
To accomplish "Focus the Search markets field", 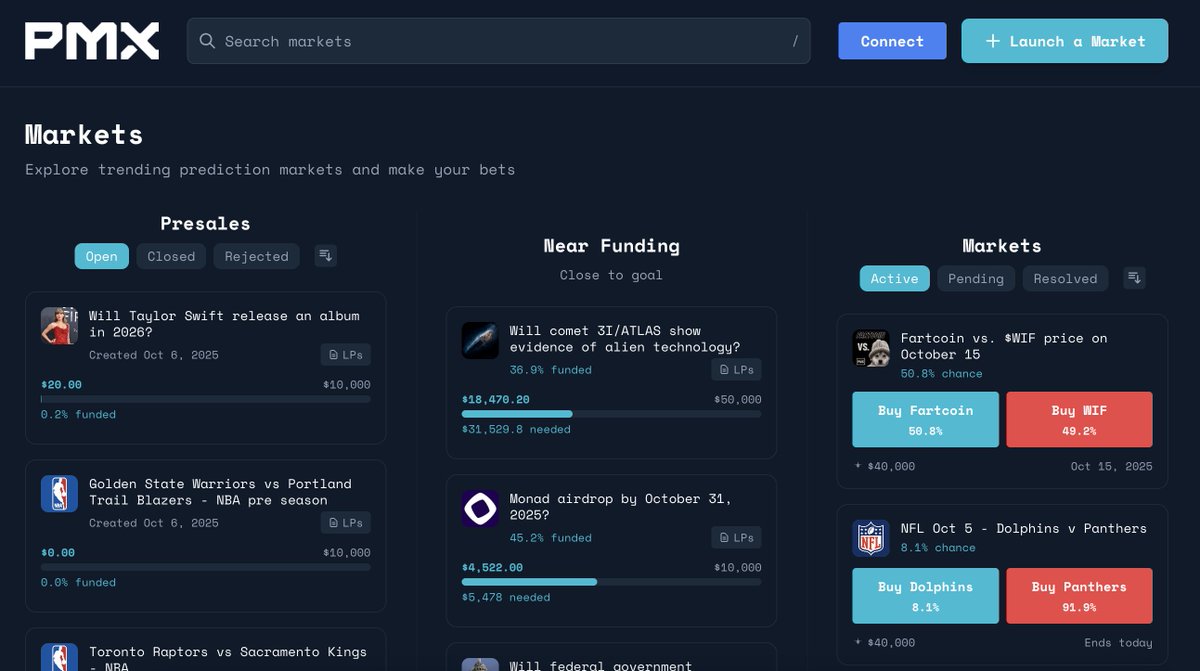I will click(x=498, y=41).
